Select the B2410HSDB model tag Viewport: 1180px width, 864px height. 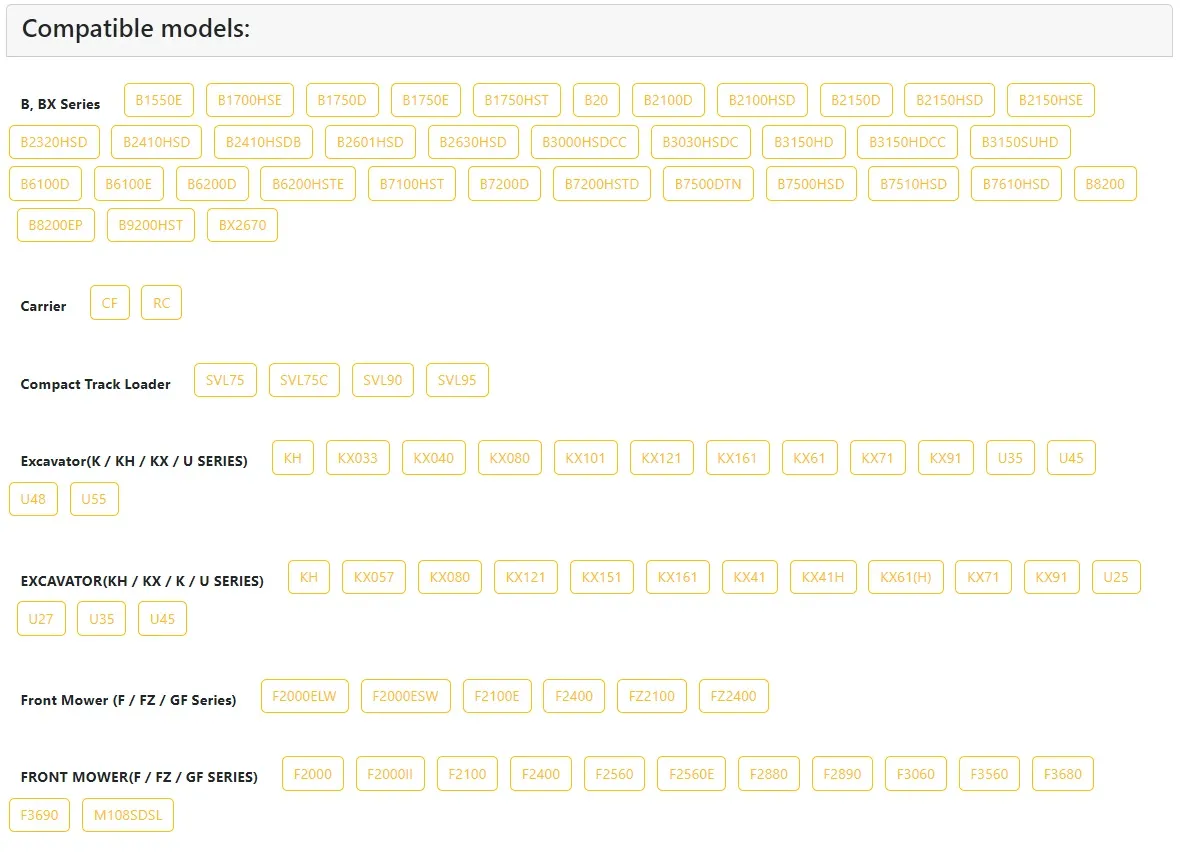263,142
